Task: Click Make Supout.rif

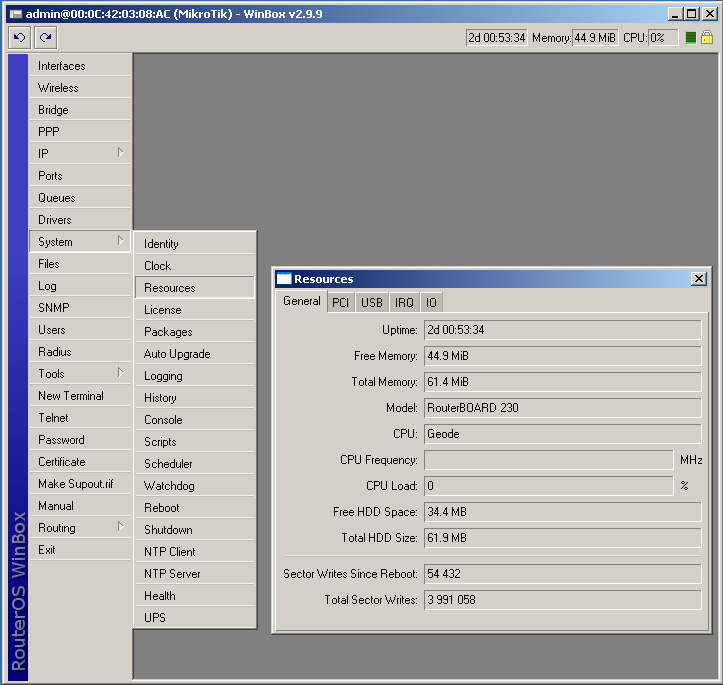Action: (80, 484)
